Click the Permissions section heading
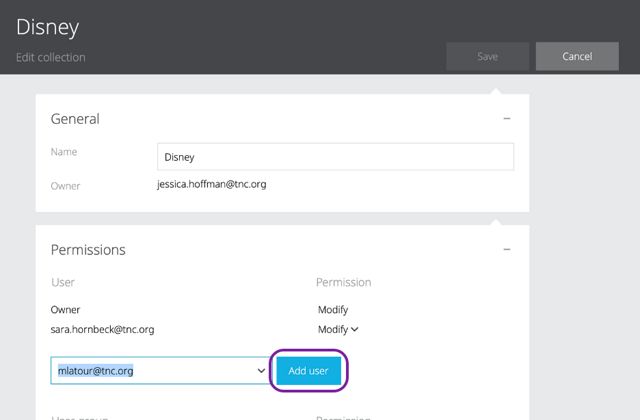This screenshot has height=420, width=640. [x=88, y=249]
